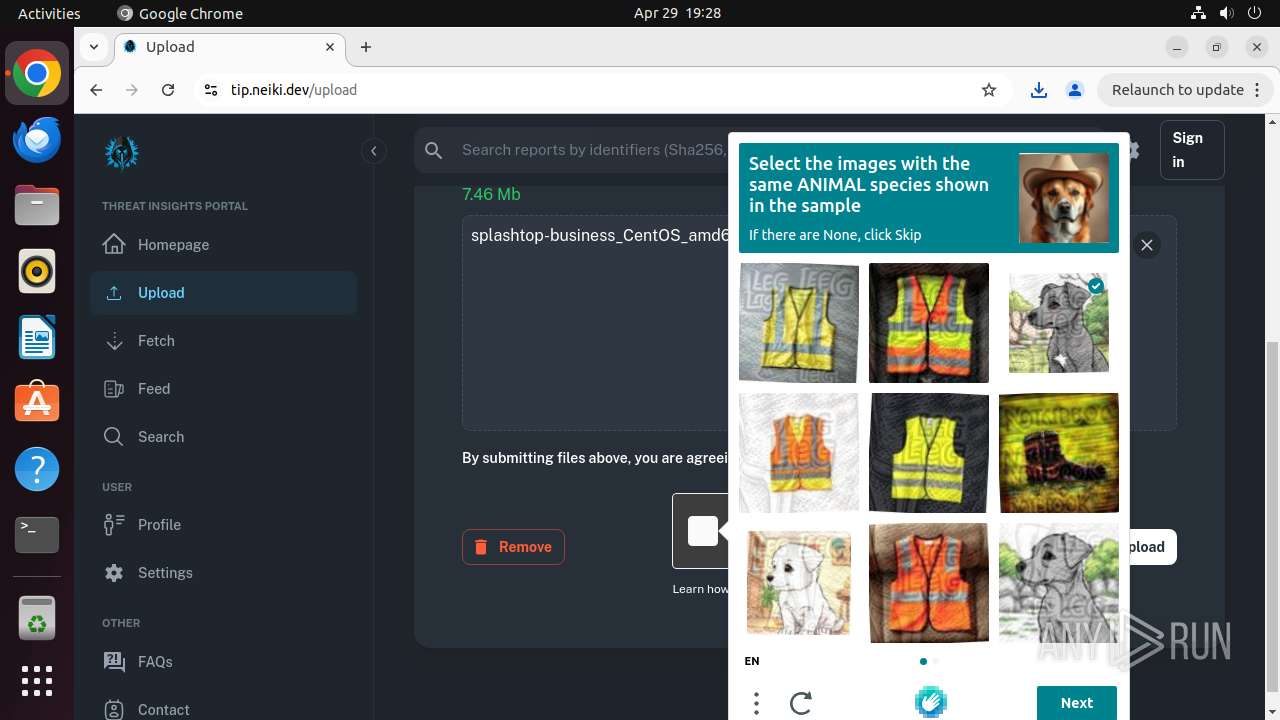Switch to the Upload browser tab

coord(230,47)
